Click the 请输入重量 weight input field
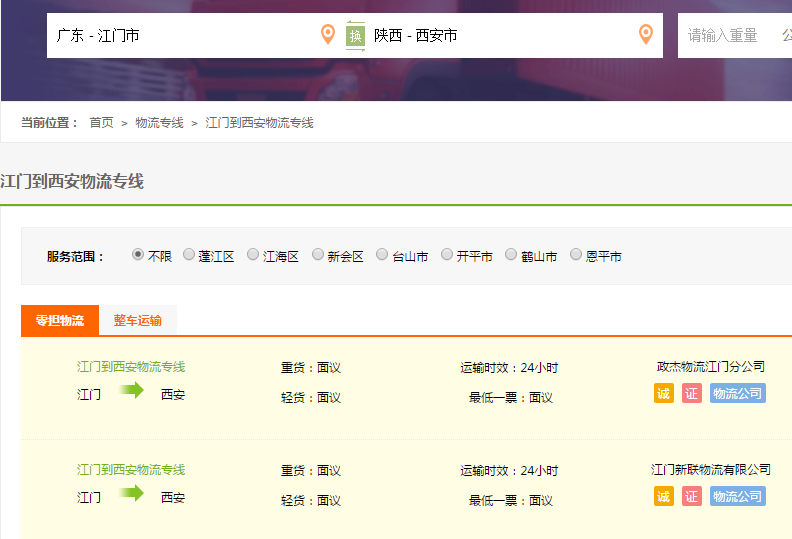 point(723,35)
